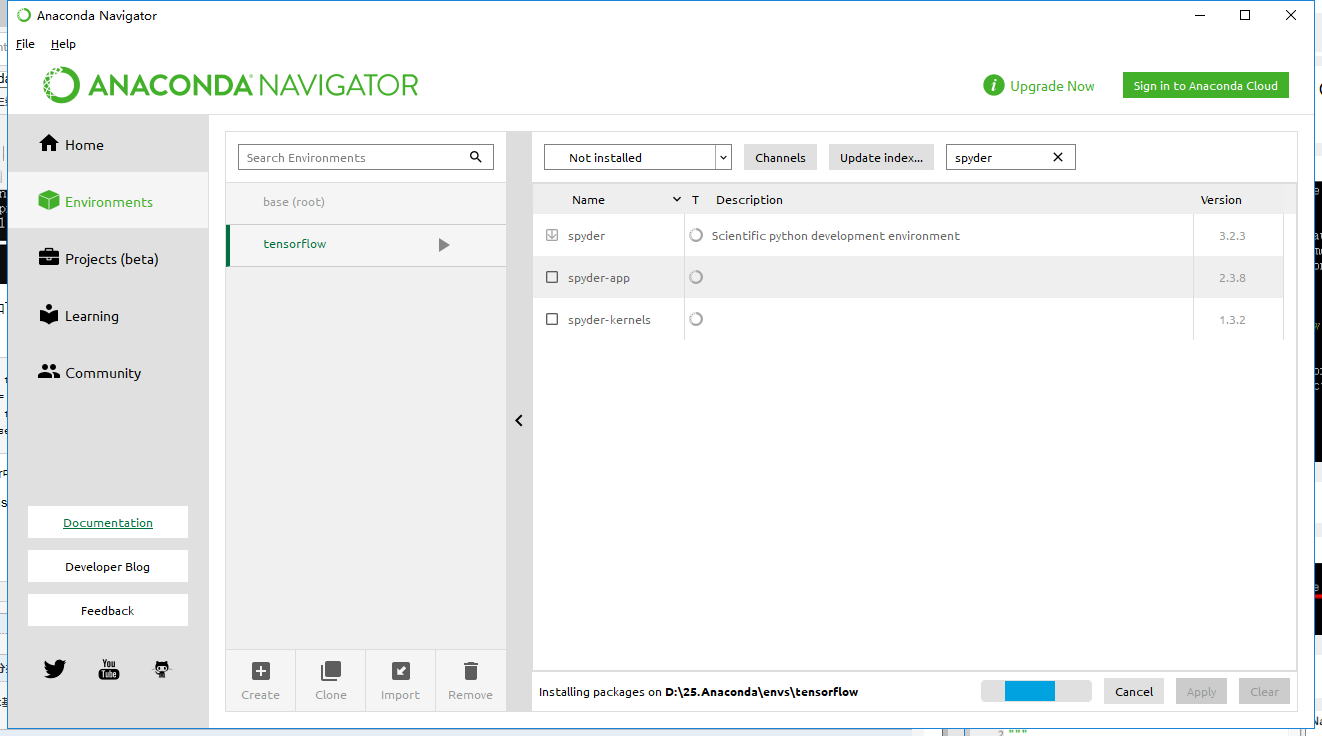This screenshot has height=736, width=1322.
Task: Open the Name column dropdown arrow
Action: (x=677, y=200)
